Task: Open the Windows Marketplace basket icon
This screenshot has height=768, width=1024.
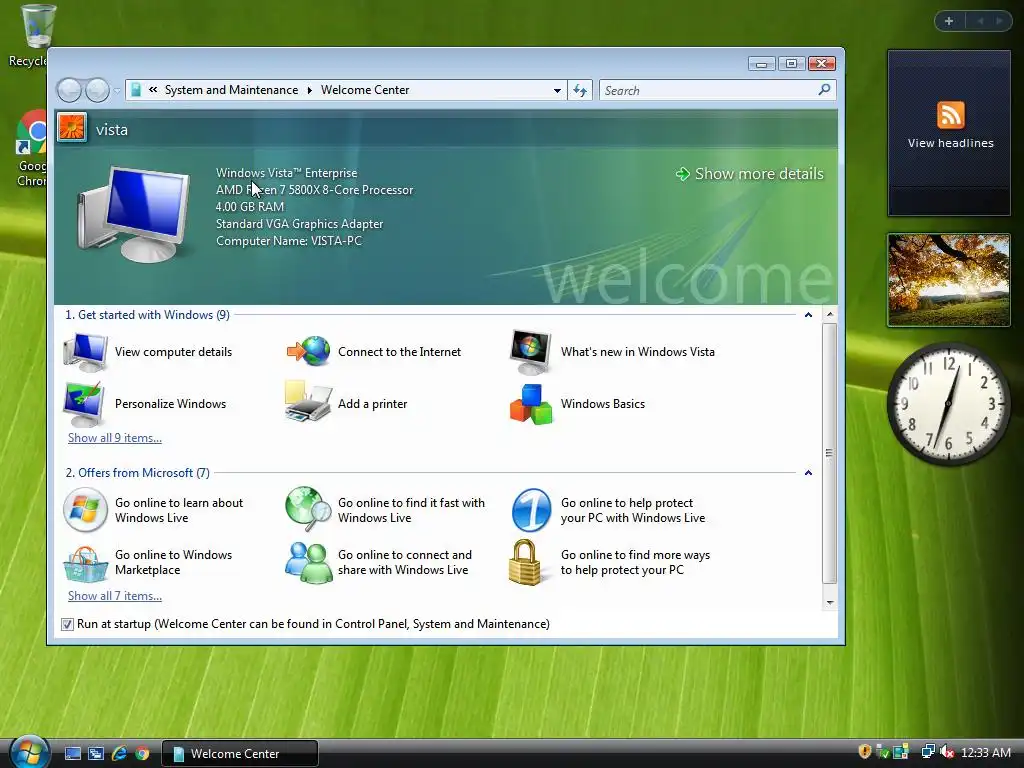Action: (x=86, y=563)
